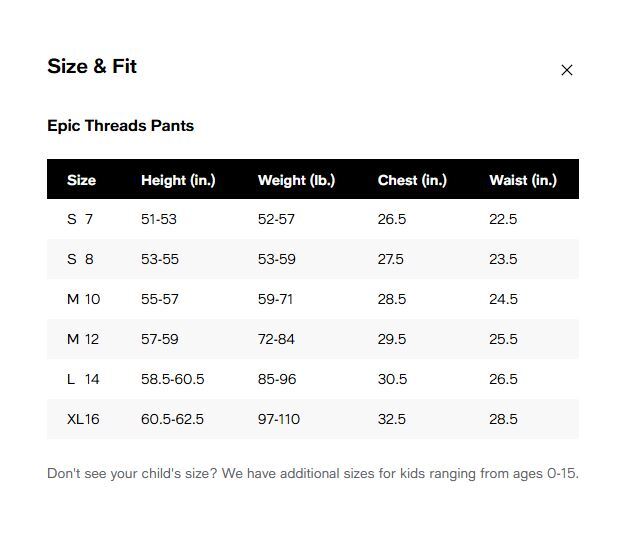The image size is (625, 550).
Task: Click the 97-110 weight value
Action: [x=279, y=419]
